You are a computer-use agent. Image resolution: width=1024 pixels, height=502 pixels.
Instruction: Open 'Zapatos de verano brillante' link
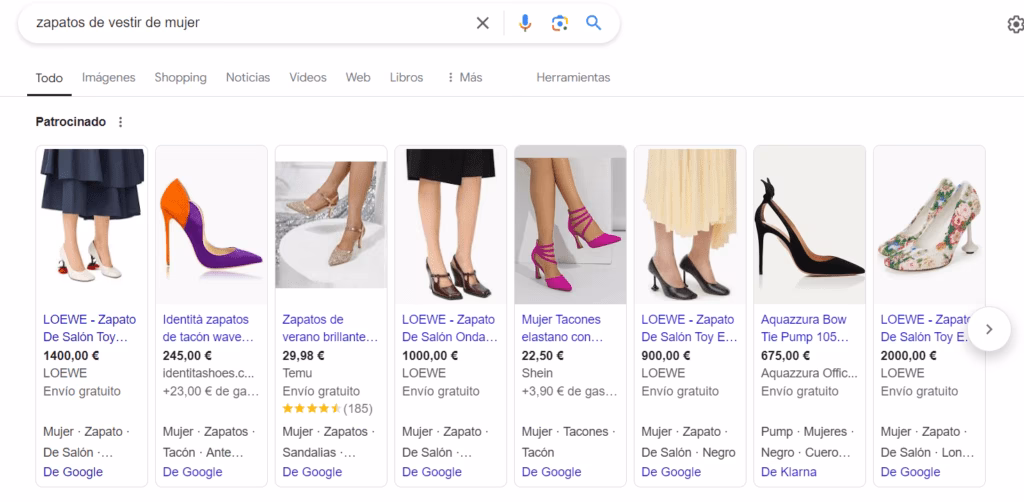[330, 328]
